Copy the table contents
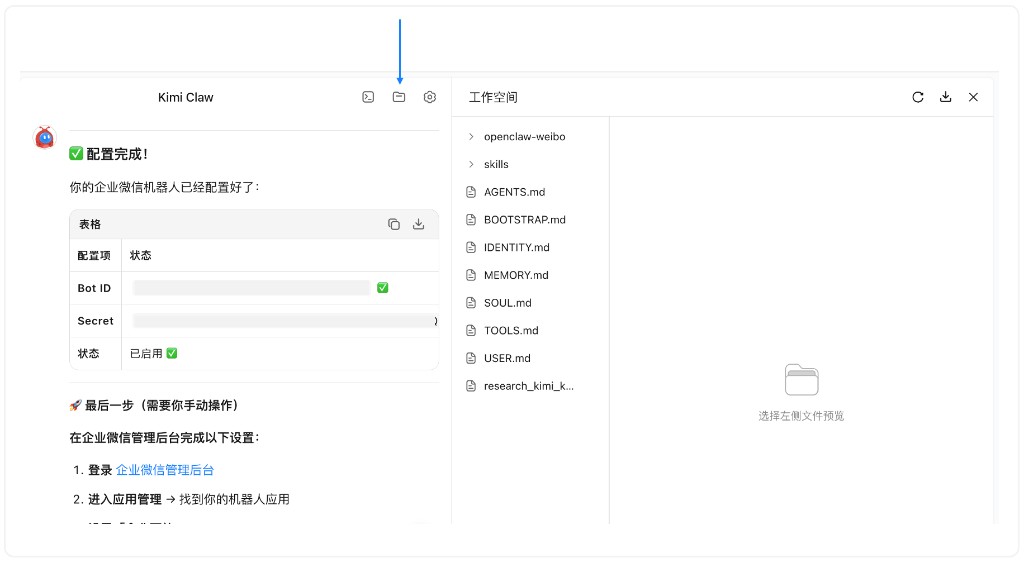This screenshot has height=563, width=1024. tap(394, 224)
